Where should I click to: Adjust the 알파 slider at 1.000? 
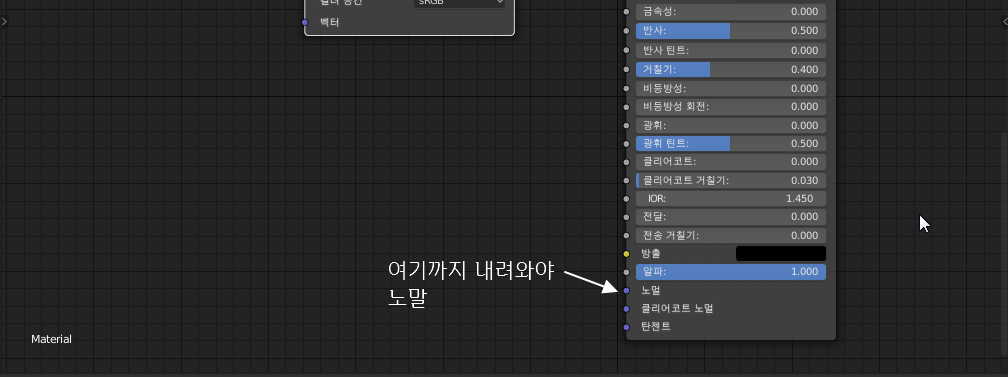[731, 272]
